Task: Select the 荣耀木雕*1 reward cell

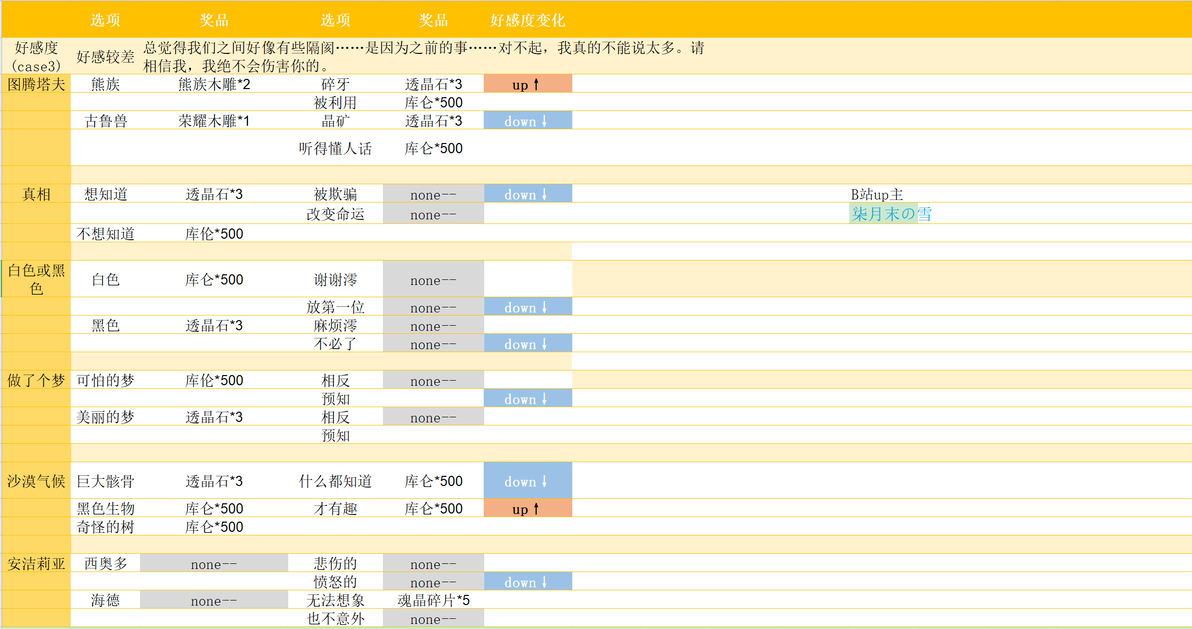Action: click(x=214, y=120)
